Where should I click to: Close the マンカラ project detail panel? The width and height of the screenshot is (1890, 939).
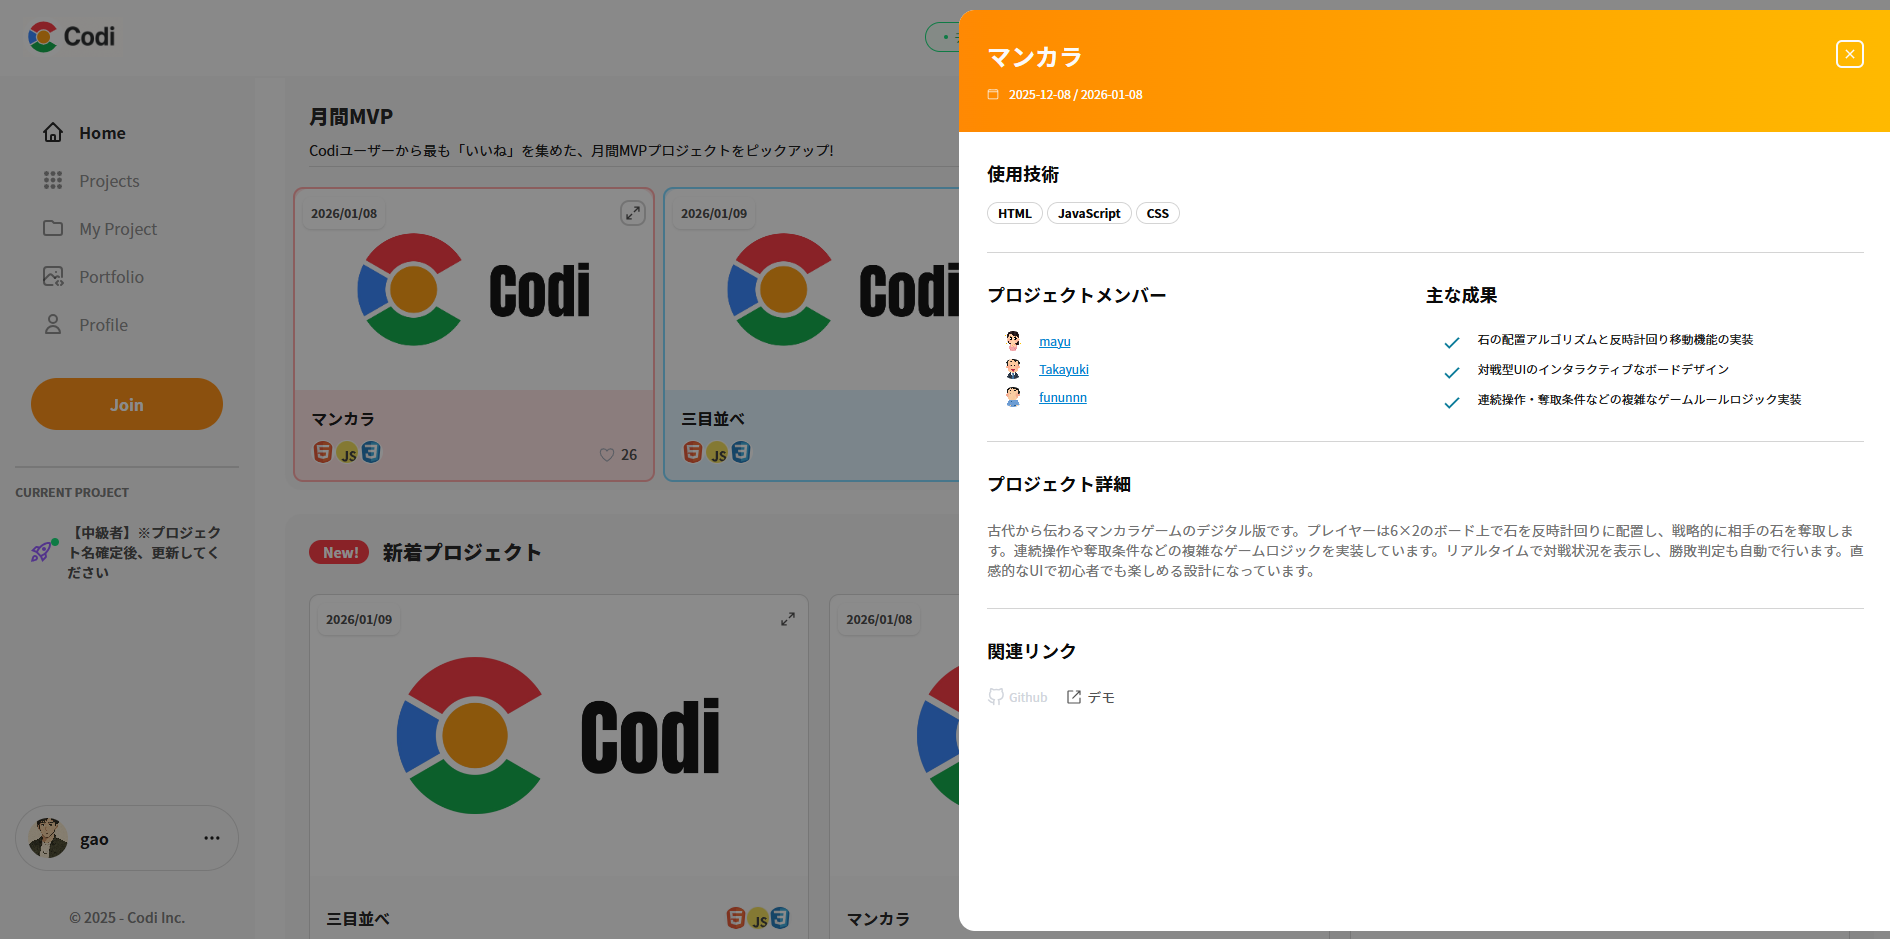point(1849,54)
